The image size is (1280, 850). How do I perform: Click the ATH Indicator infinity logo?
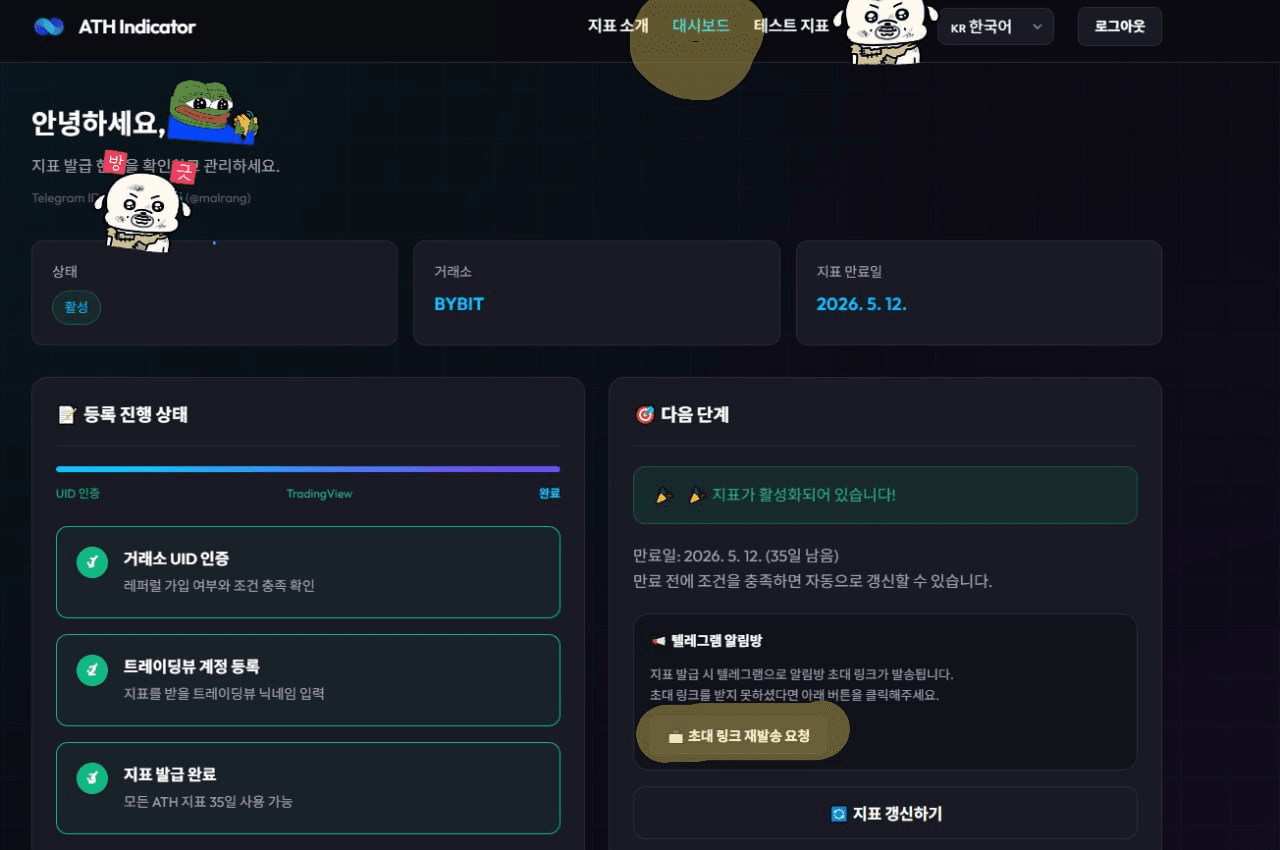click(x=48, y=27)
